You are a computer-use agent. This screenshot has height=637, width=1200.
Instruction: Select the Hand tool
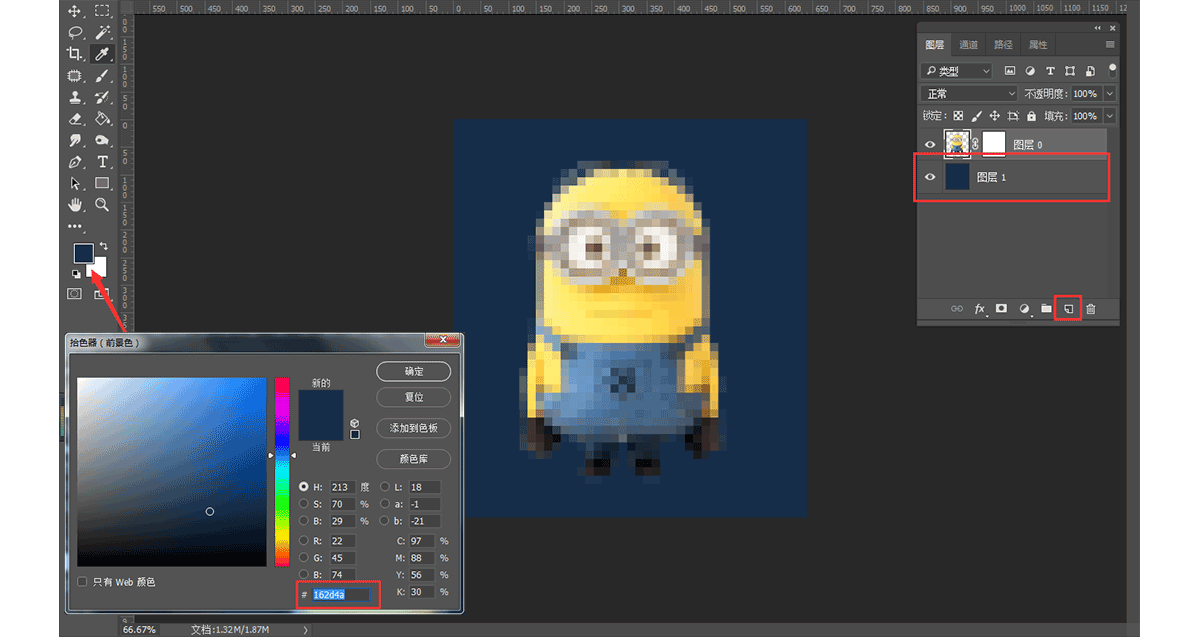[75, 204]
